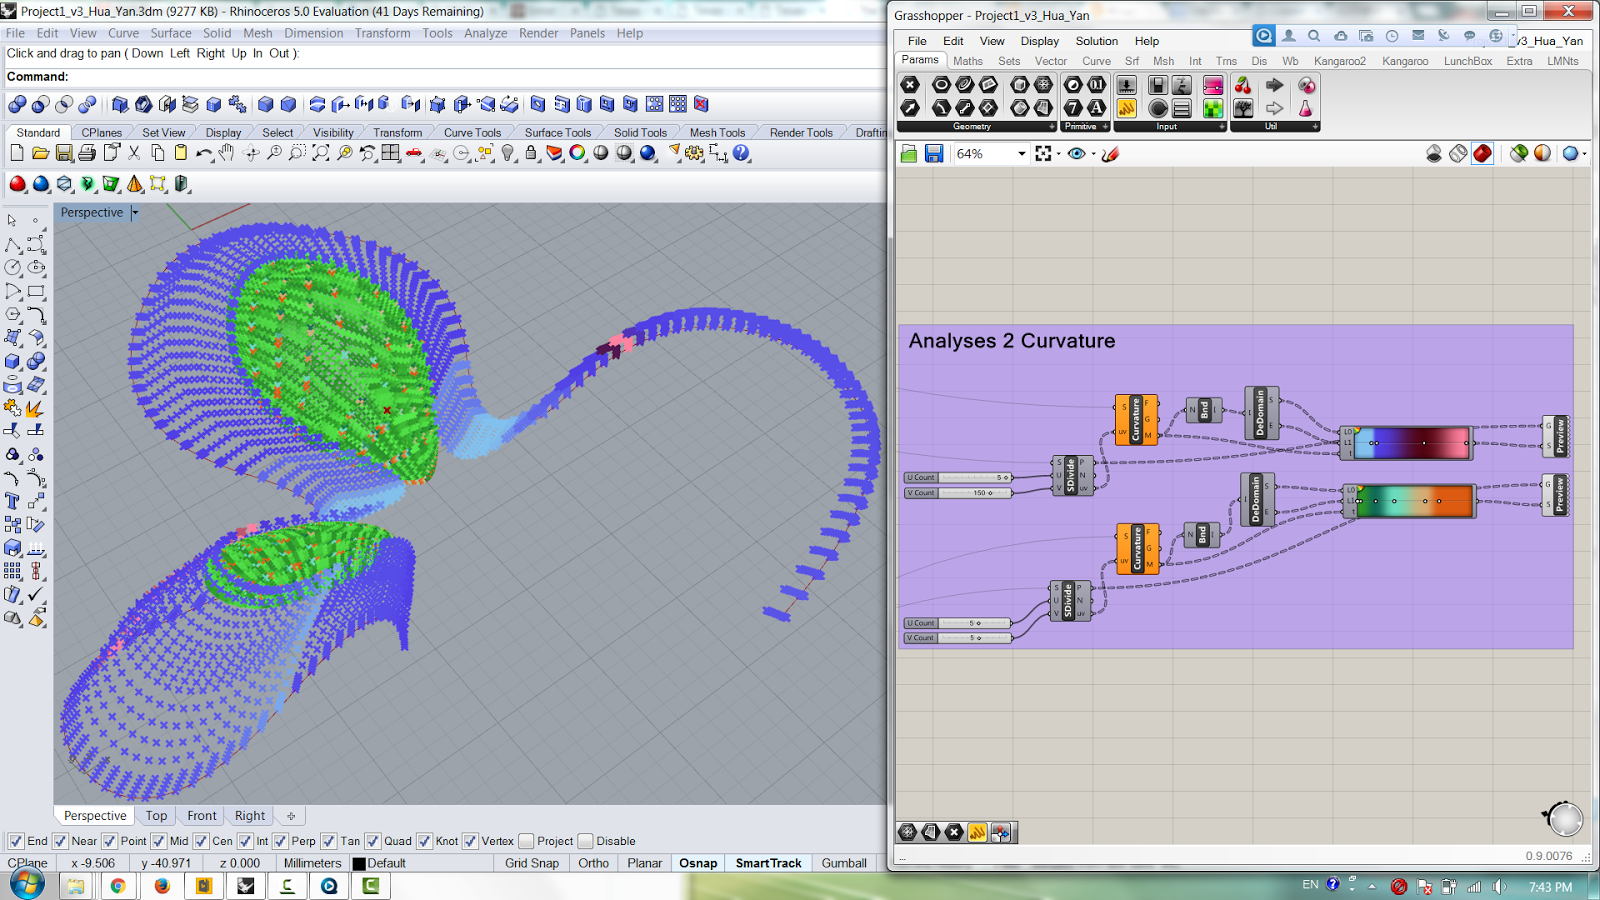Save Grasshopper definition with blue disk icon
Image resolution: width=1600 pixels, height=900 pixels.
coord(934,153)
